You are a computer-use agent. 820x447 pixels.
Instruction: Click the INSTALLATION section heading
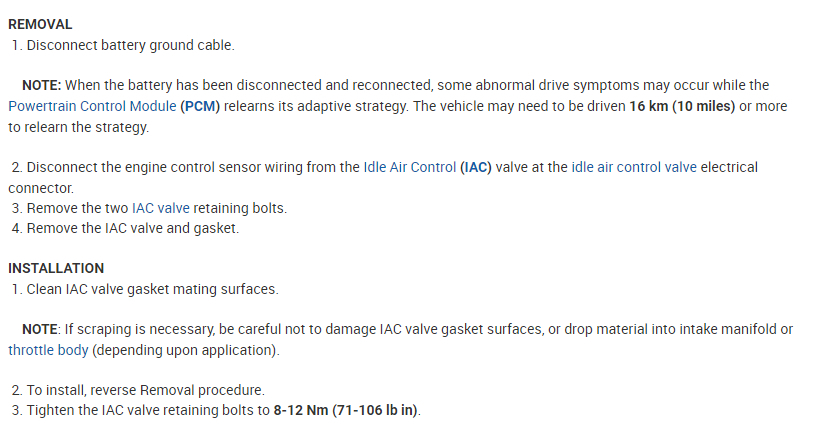56,268
